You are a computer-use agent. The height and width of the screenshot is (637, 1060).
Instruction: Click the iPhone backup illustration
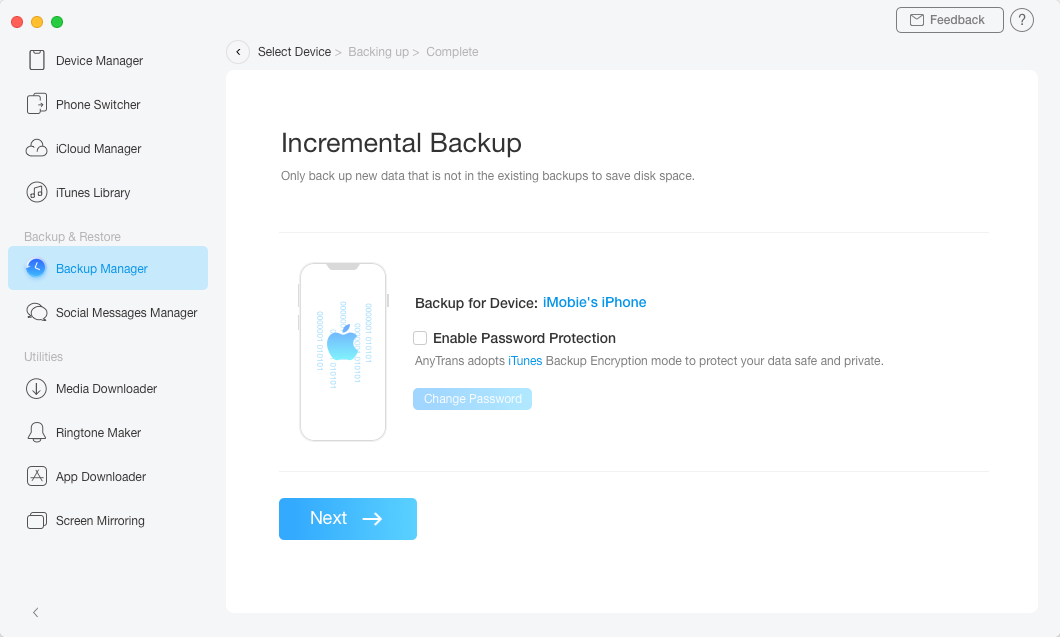pyautogui.click(x=343, y=351)
